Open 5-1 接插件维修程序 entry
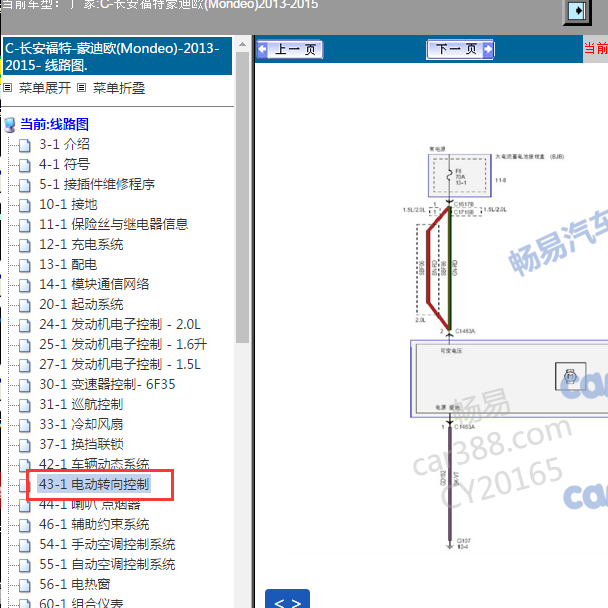 pyautogui.click(x=97, y=184)
